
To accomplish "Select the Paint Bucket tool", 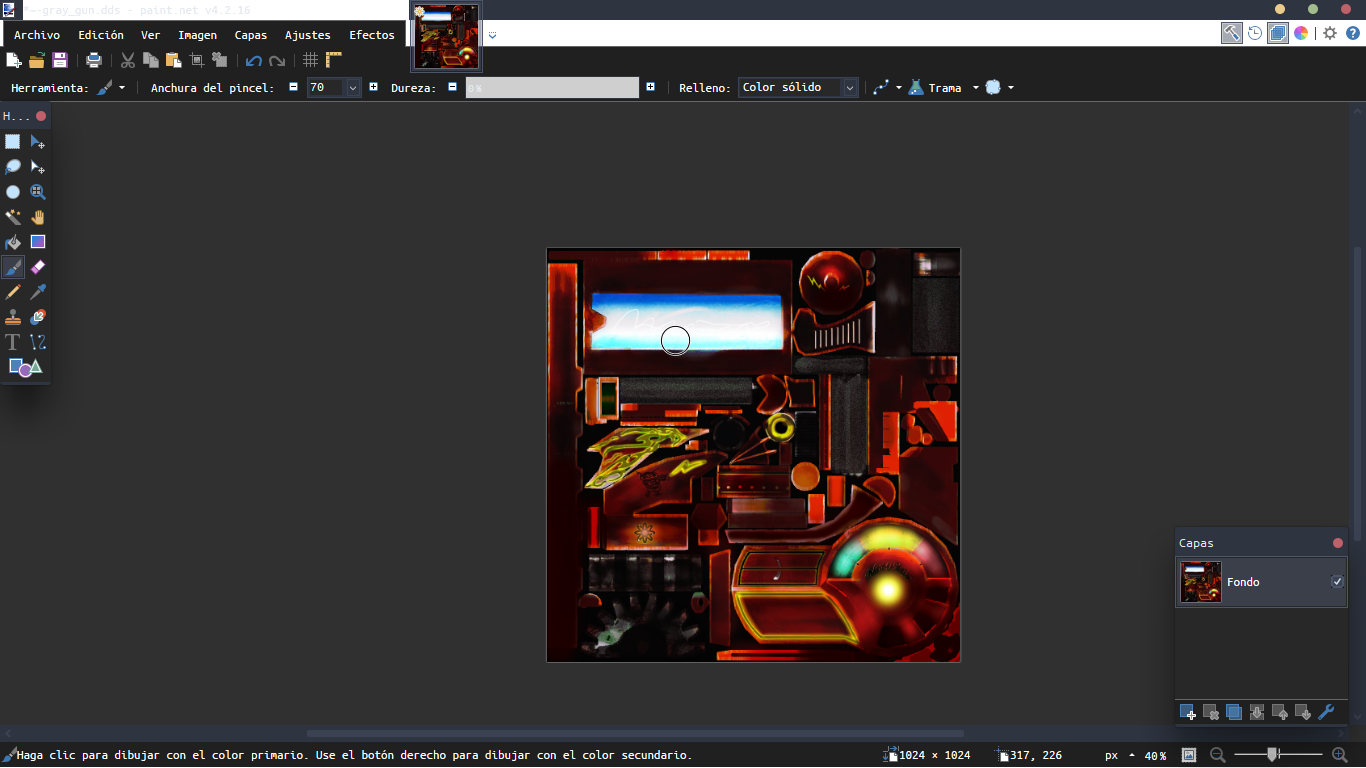I will [13, 242].
